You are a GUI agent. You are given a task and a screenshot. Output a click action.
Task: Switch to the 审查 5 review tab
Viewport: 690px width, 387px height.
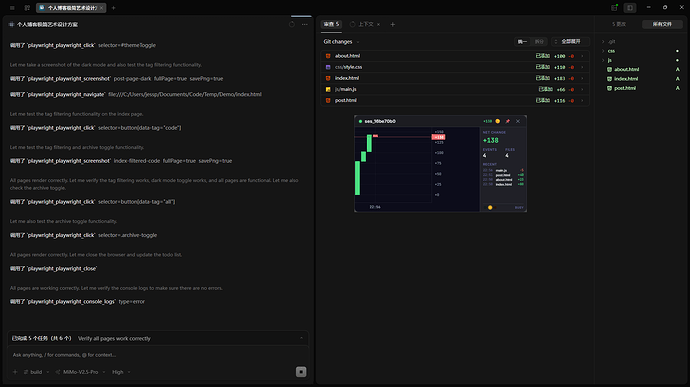pos(331,24)
